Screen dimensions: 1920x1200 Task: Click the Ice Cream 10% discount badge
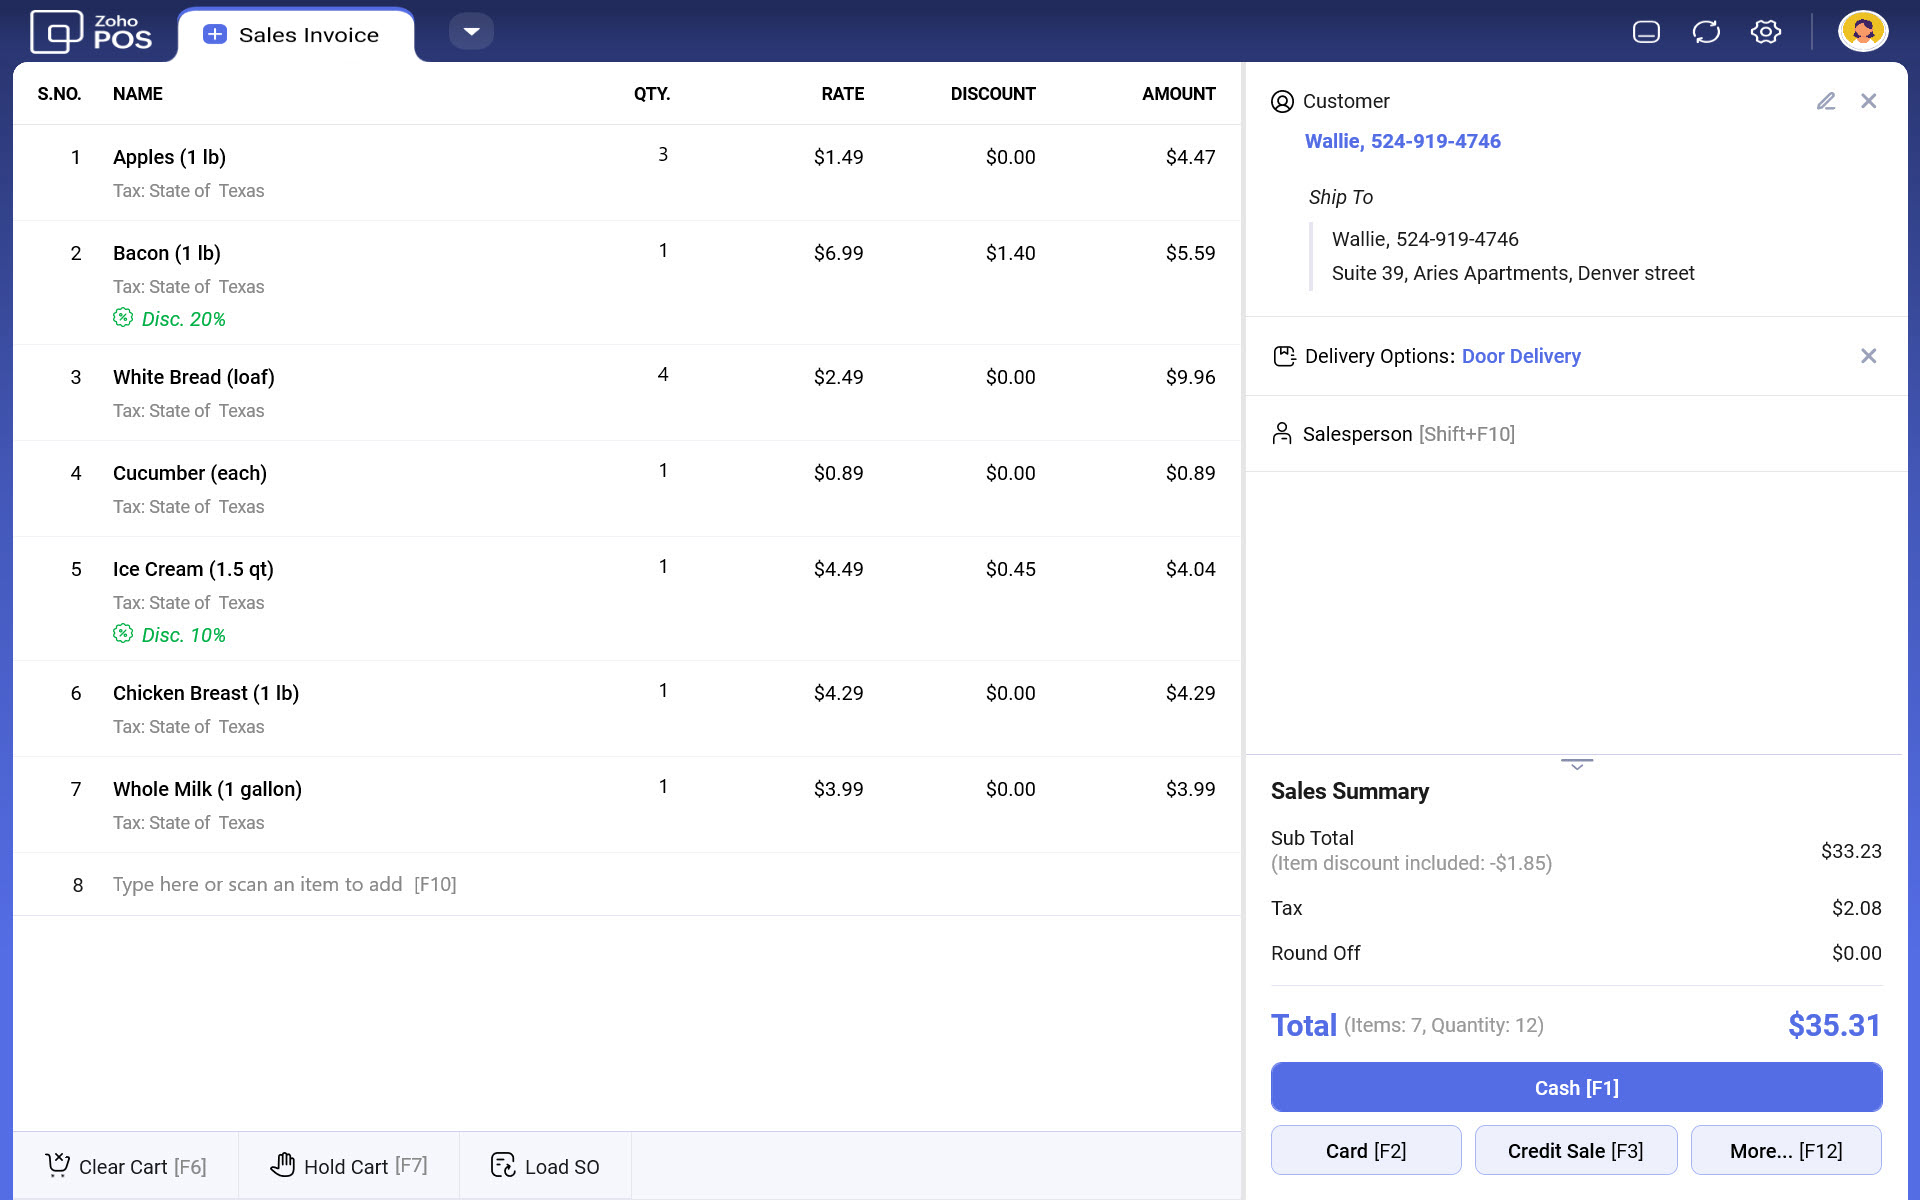(x=170, y=635)
